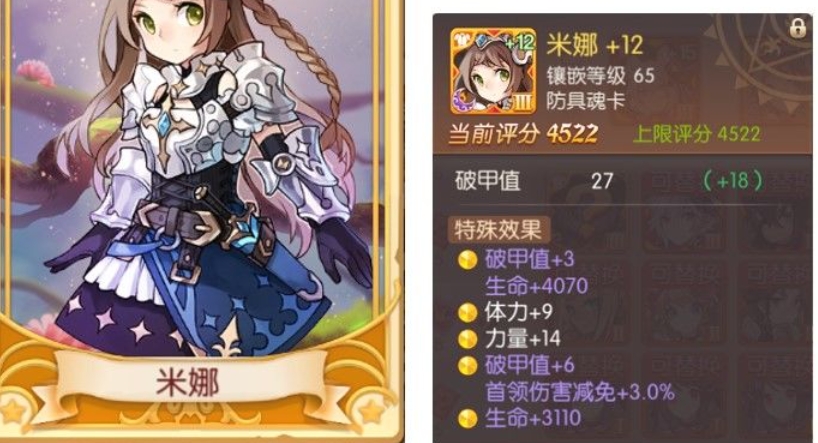Click the 米娜 name banner on the card
818x443 pixels.
click(x=188, y=382)
